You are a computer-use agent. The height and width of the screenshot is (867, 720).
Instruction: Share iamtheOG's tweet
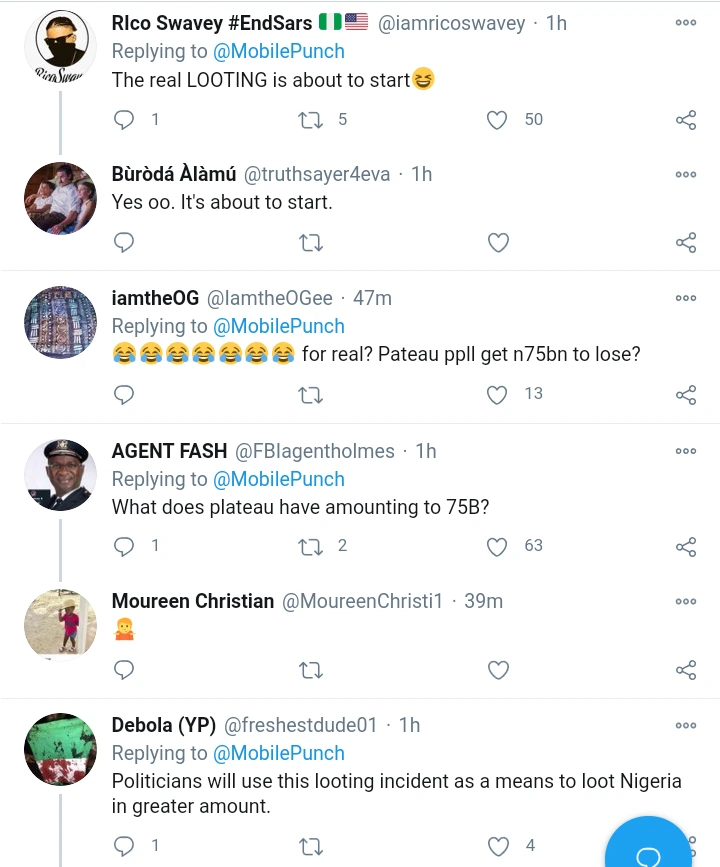(x=686, y=394)
